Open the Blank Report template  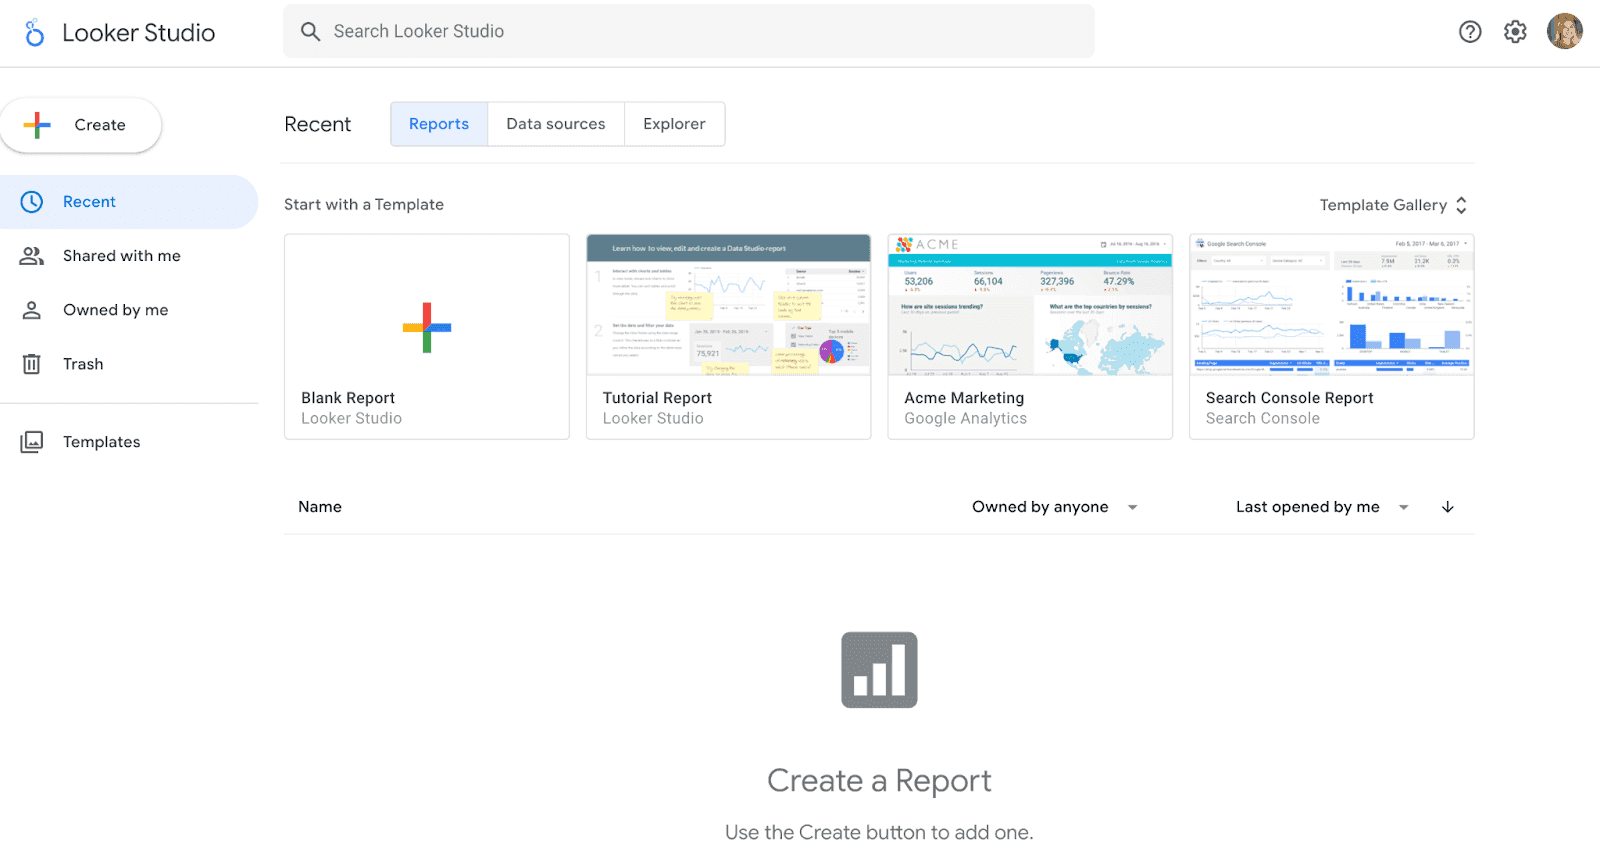click(427, 336)
